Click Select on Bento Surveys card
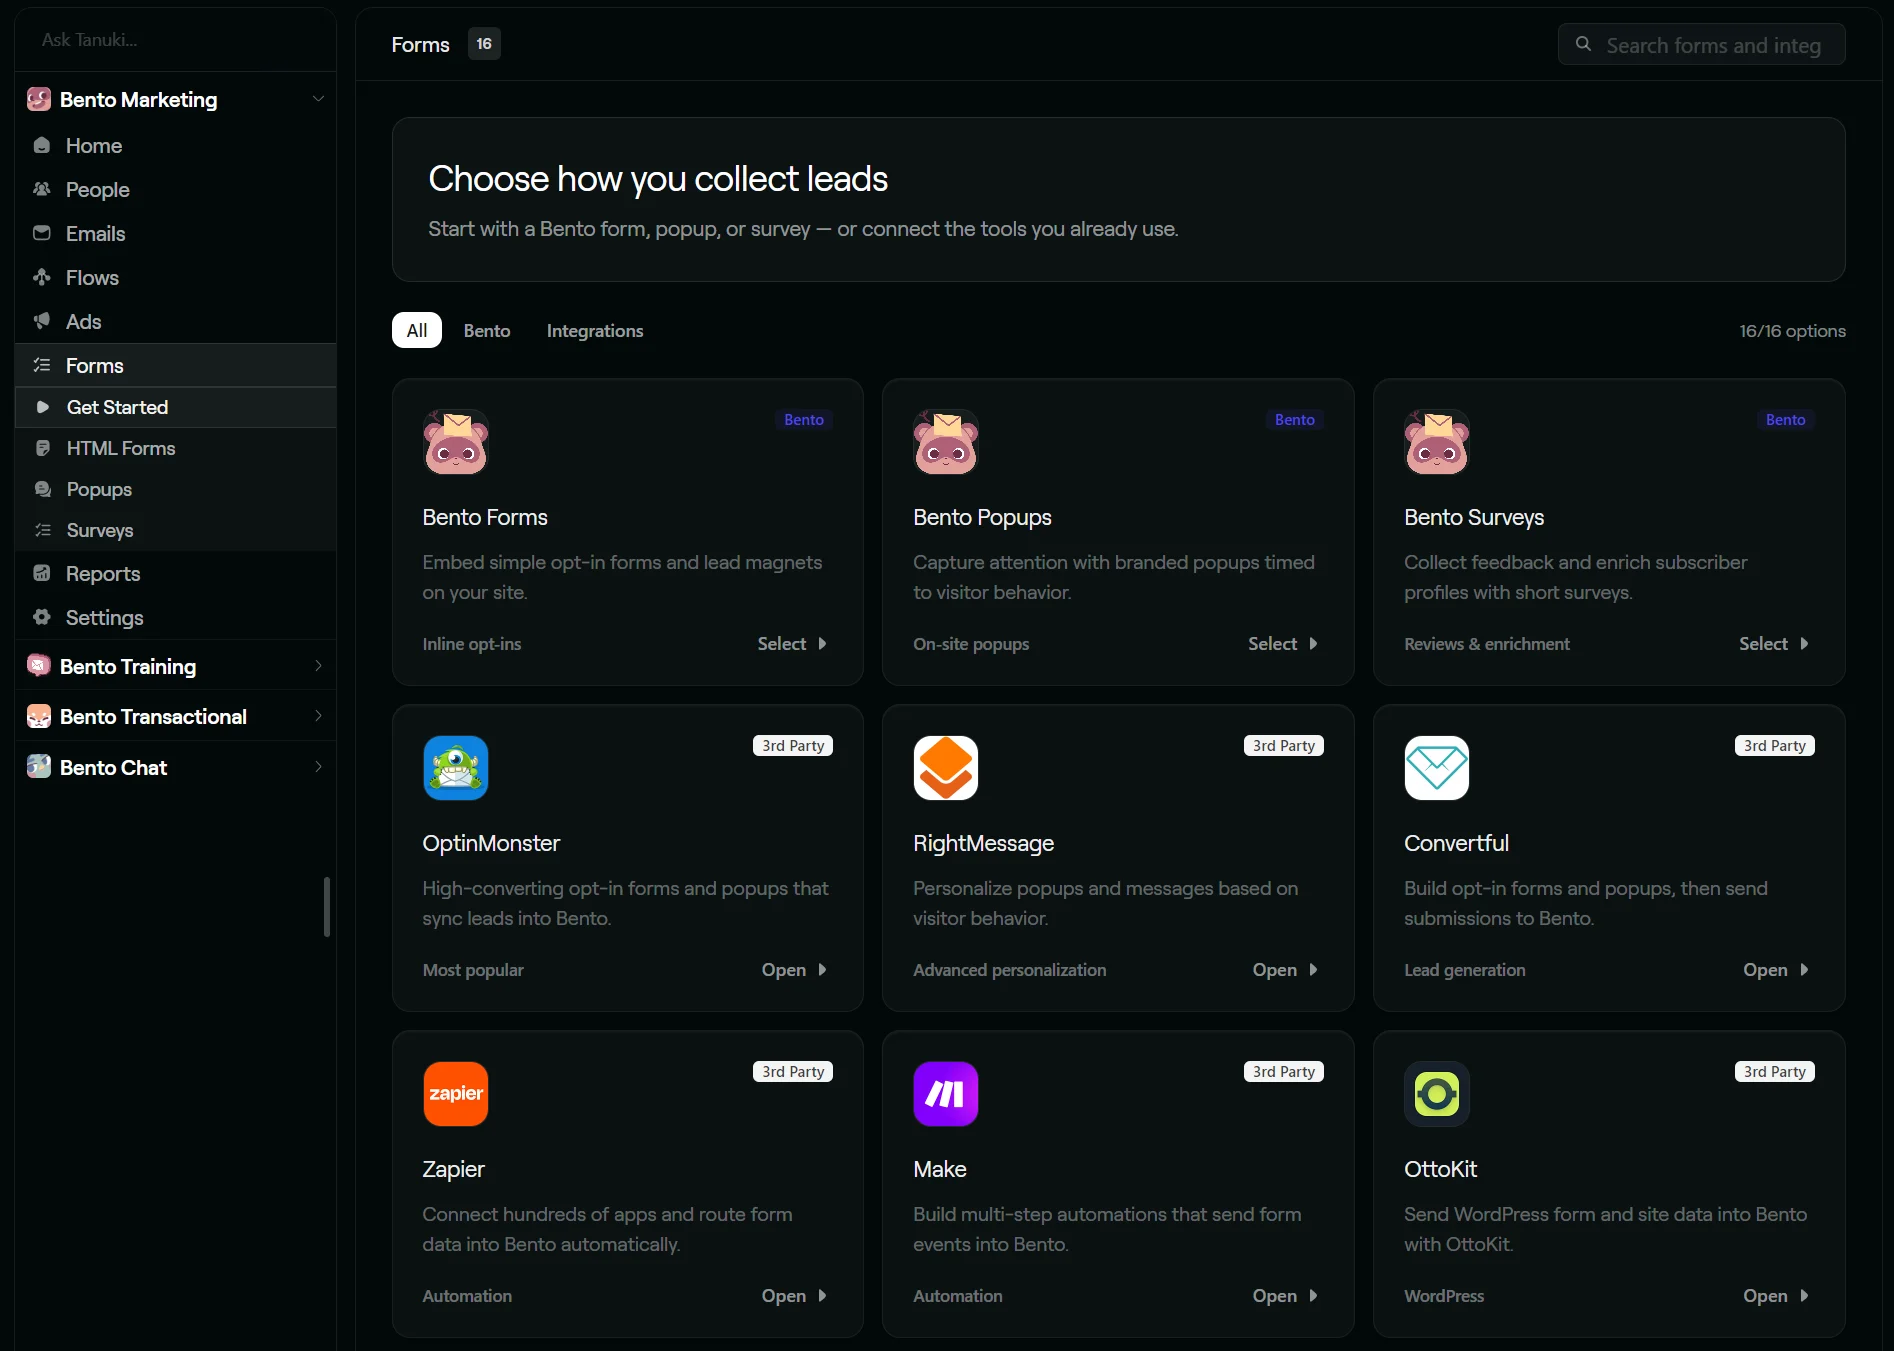This screenshot has width=1894, height=1351. click(1774, 644)
